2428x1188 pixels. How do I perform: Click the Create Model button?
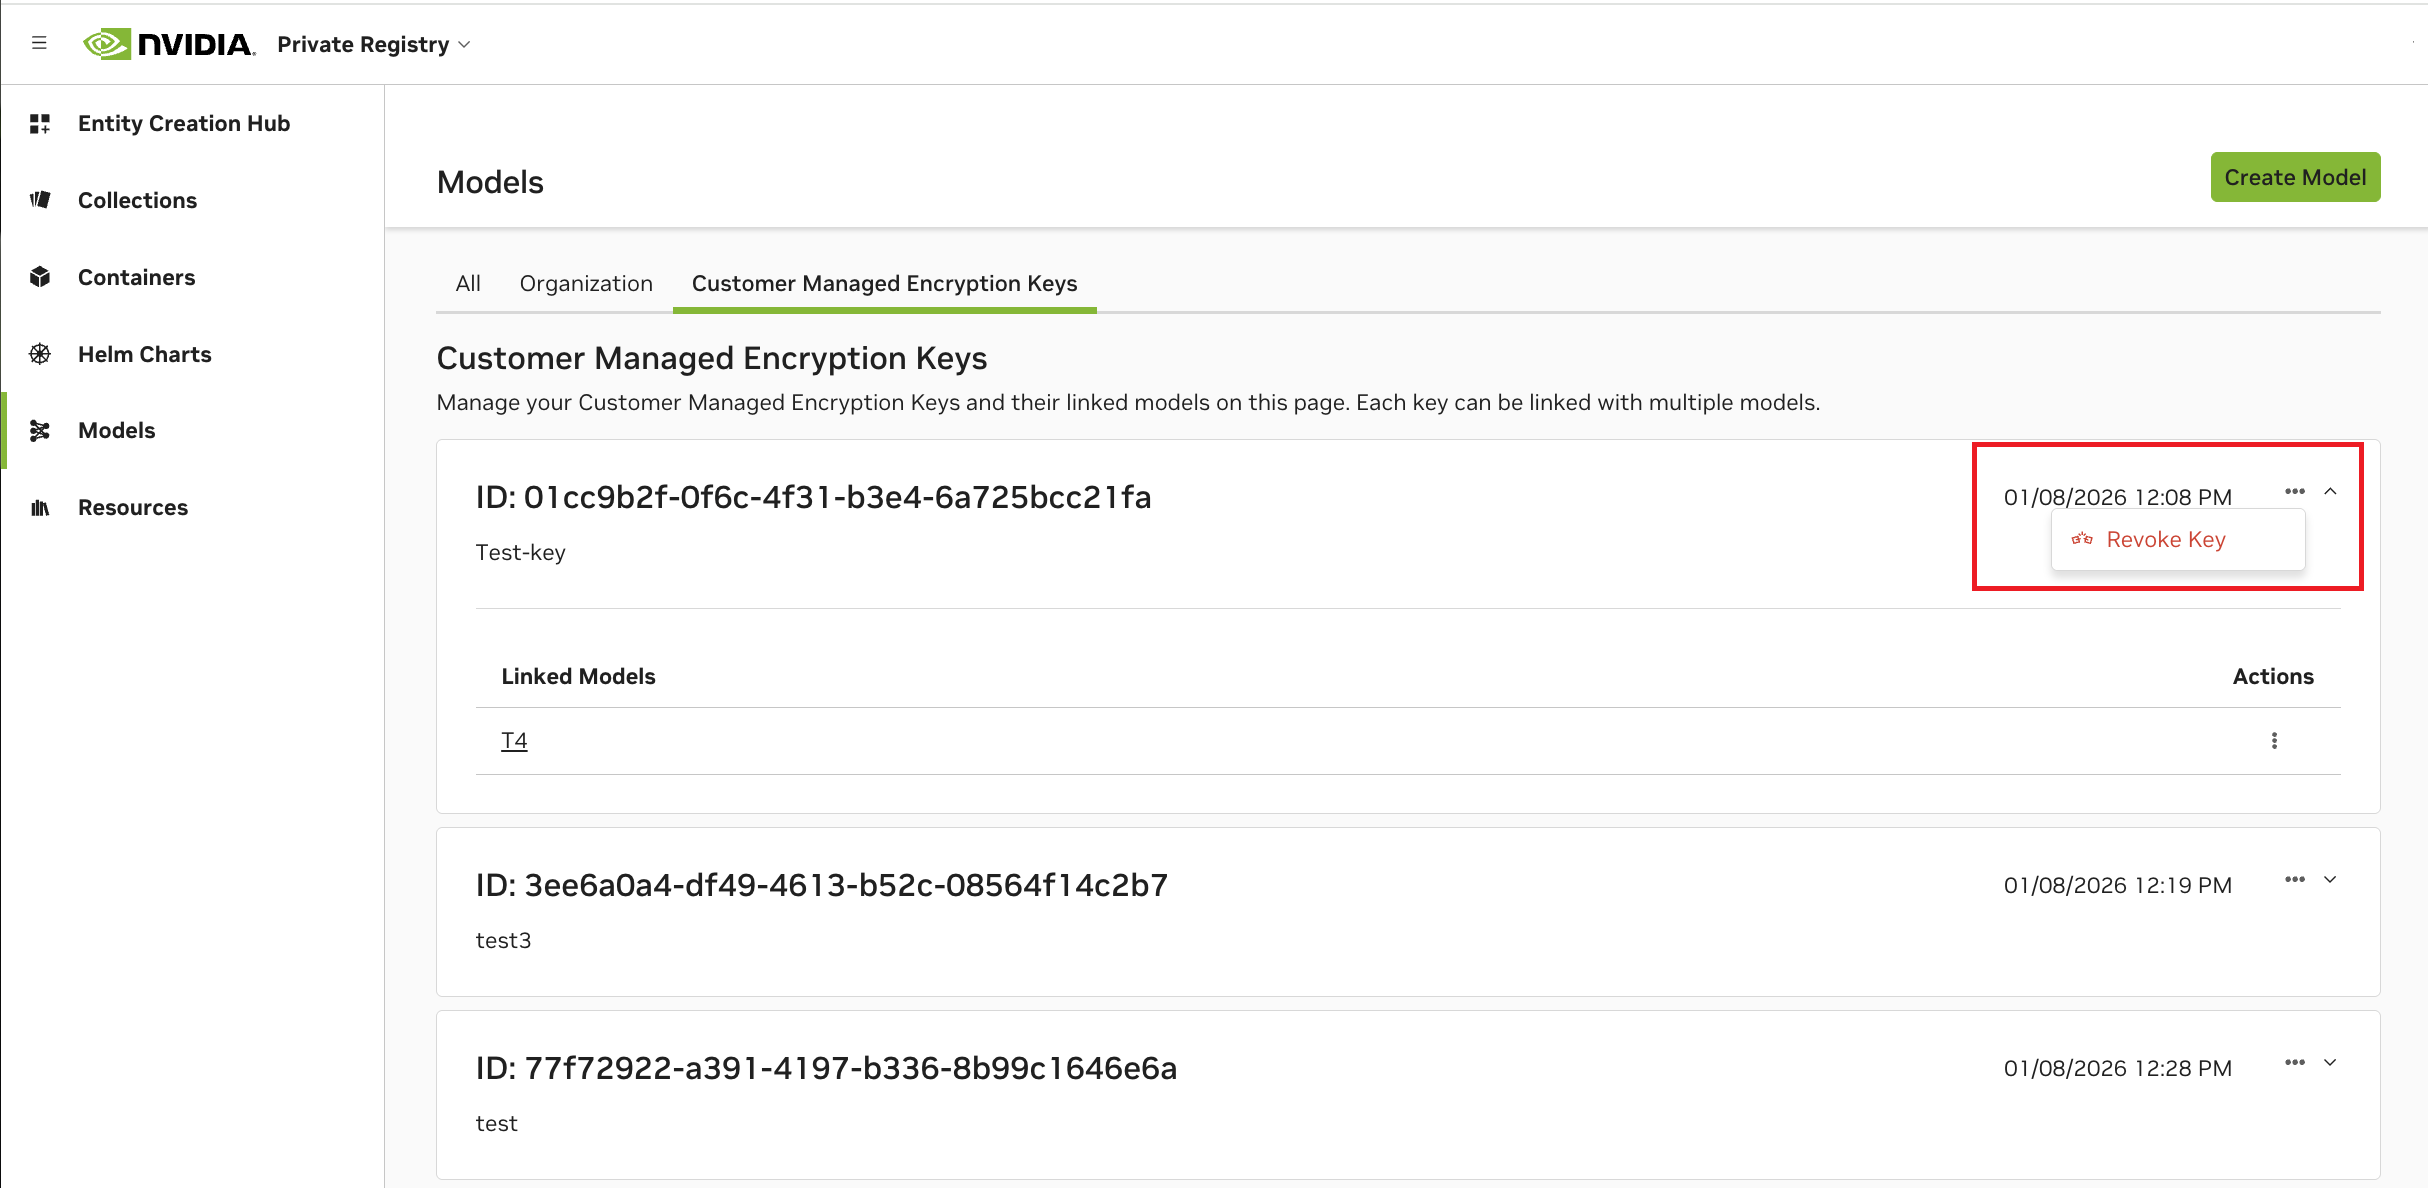click(x=2294, y=177)
